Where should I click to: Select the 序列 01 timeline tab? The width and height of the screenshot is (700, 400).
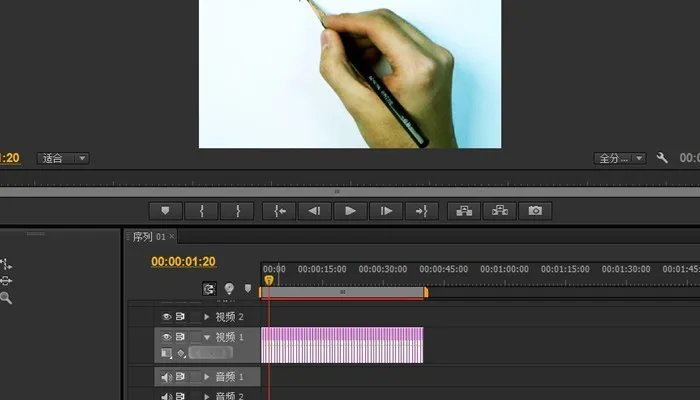148,237
